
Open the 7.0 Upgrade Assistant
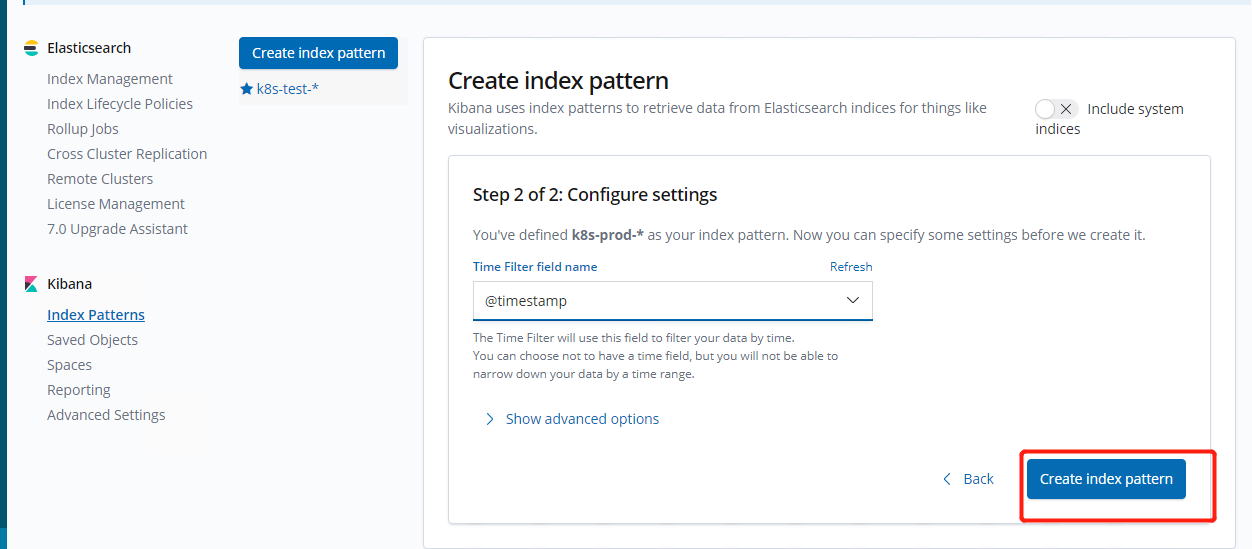point(117,229)
